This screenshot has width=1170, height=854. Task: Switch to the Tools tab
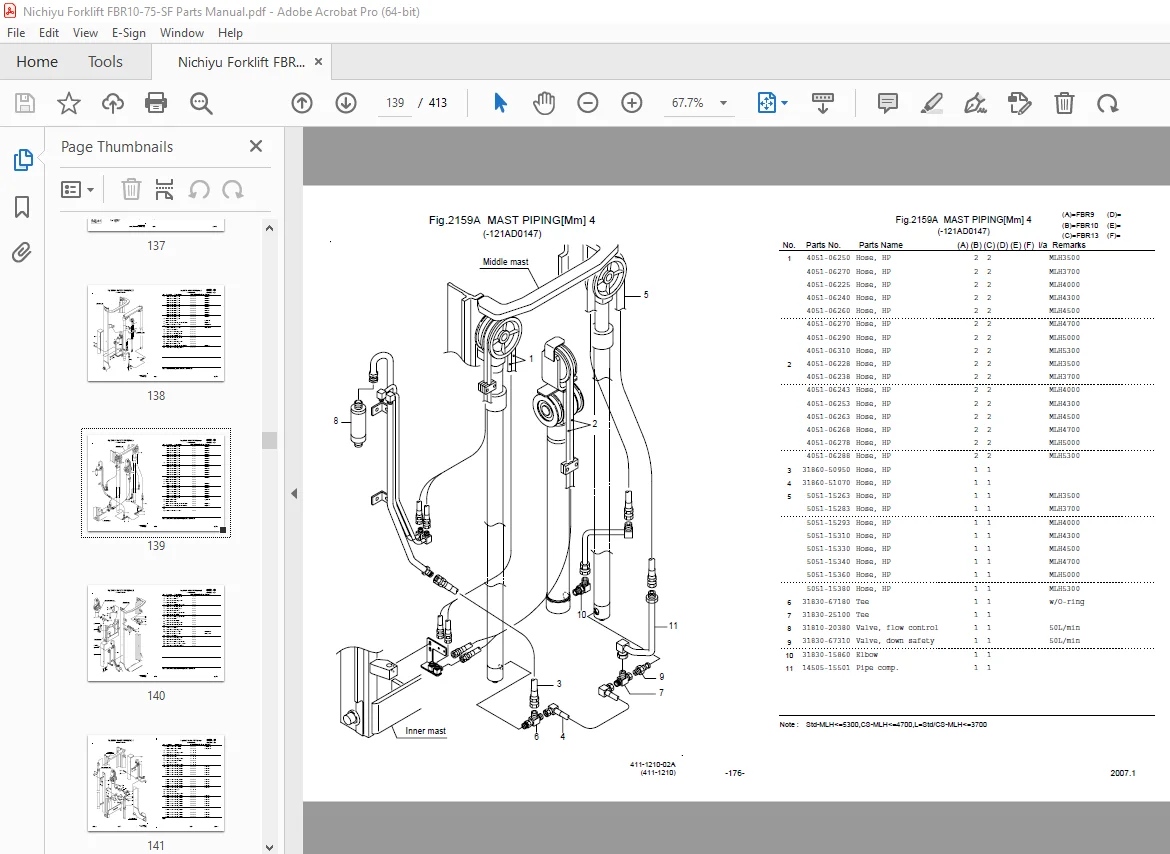pyautogui.click(x=105, y=62)
